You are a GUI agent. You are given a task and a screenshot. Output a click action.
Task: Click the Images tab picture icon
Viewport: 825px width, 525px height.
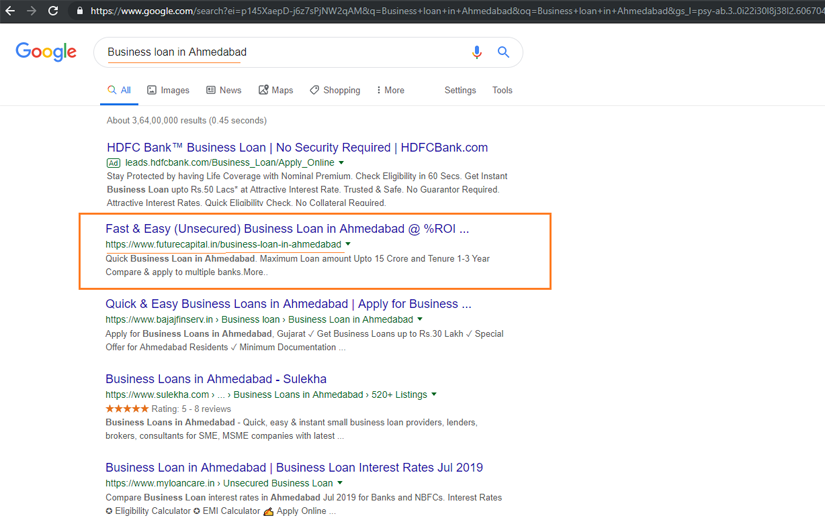152,90
